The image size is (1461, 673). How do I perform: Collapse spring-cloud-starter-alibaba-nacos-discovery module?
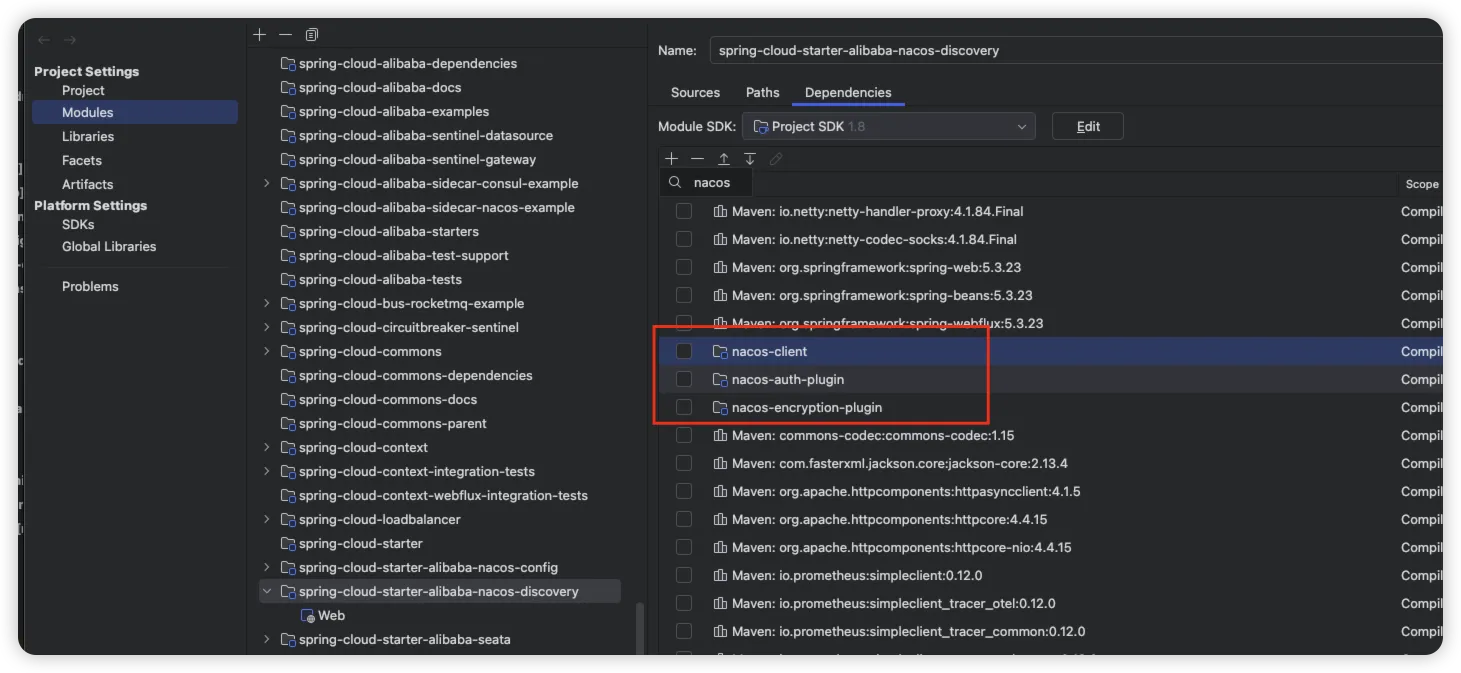coord(267,591)
